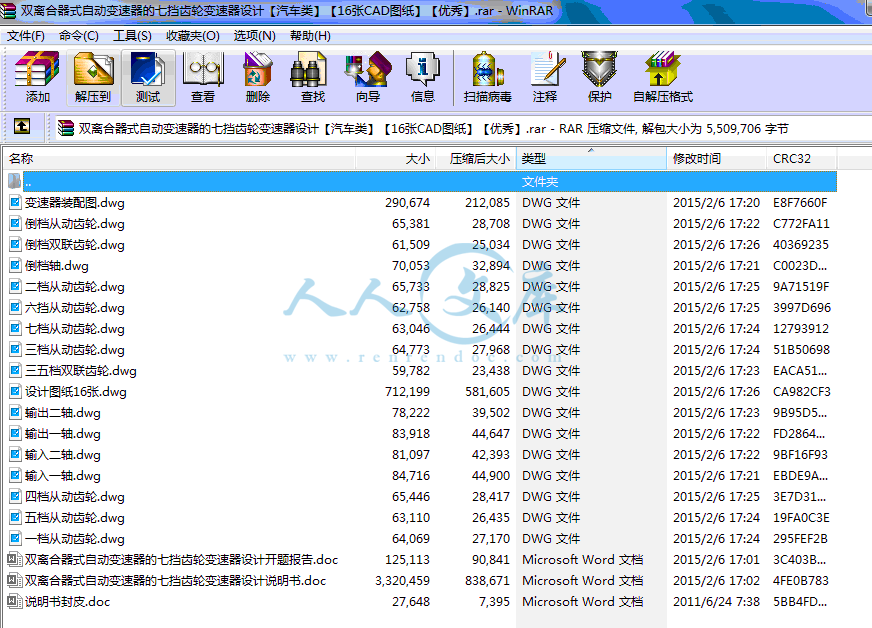Sort by the 类型 column header

coord(591,159)
